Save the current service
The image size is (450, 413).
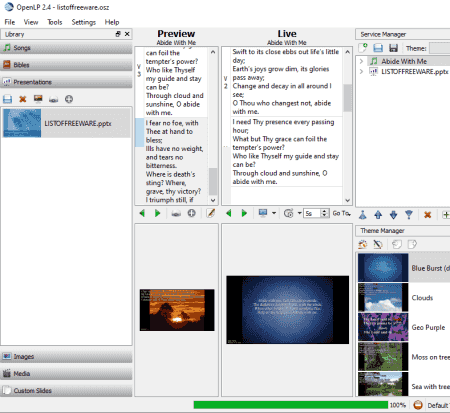click(x=393, y=48)
